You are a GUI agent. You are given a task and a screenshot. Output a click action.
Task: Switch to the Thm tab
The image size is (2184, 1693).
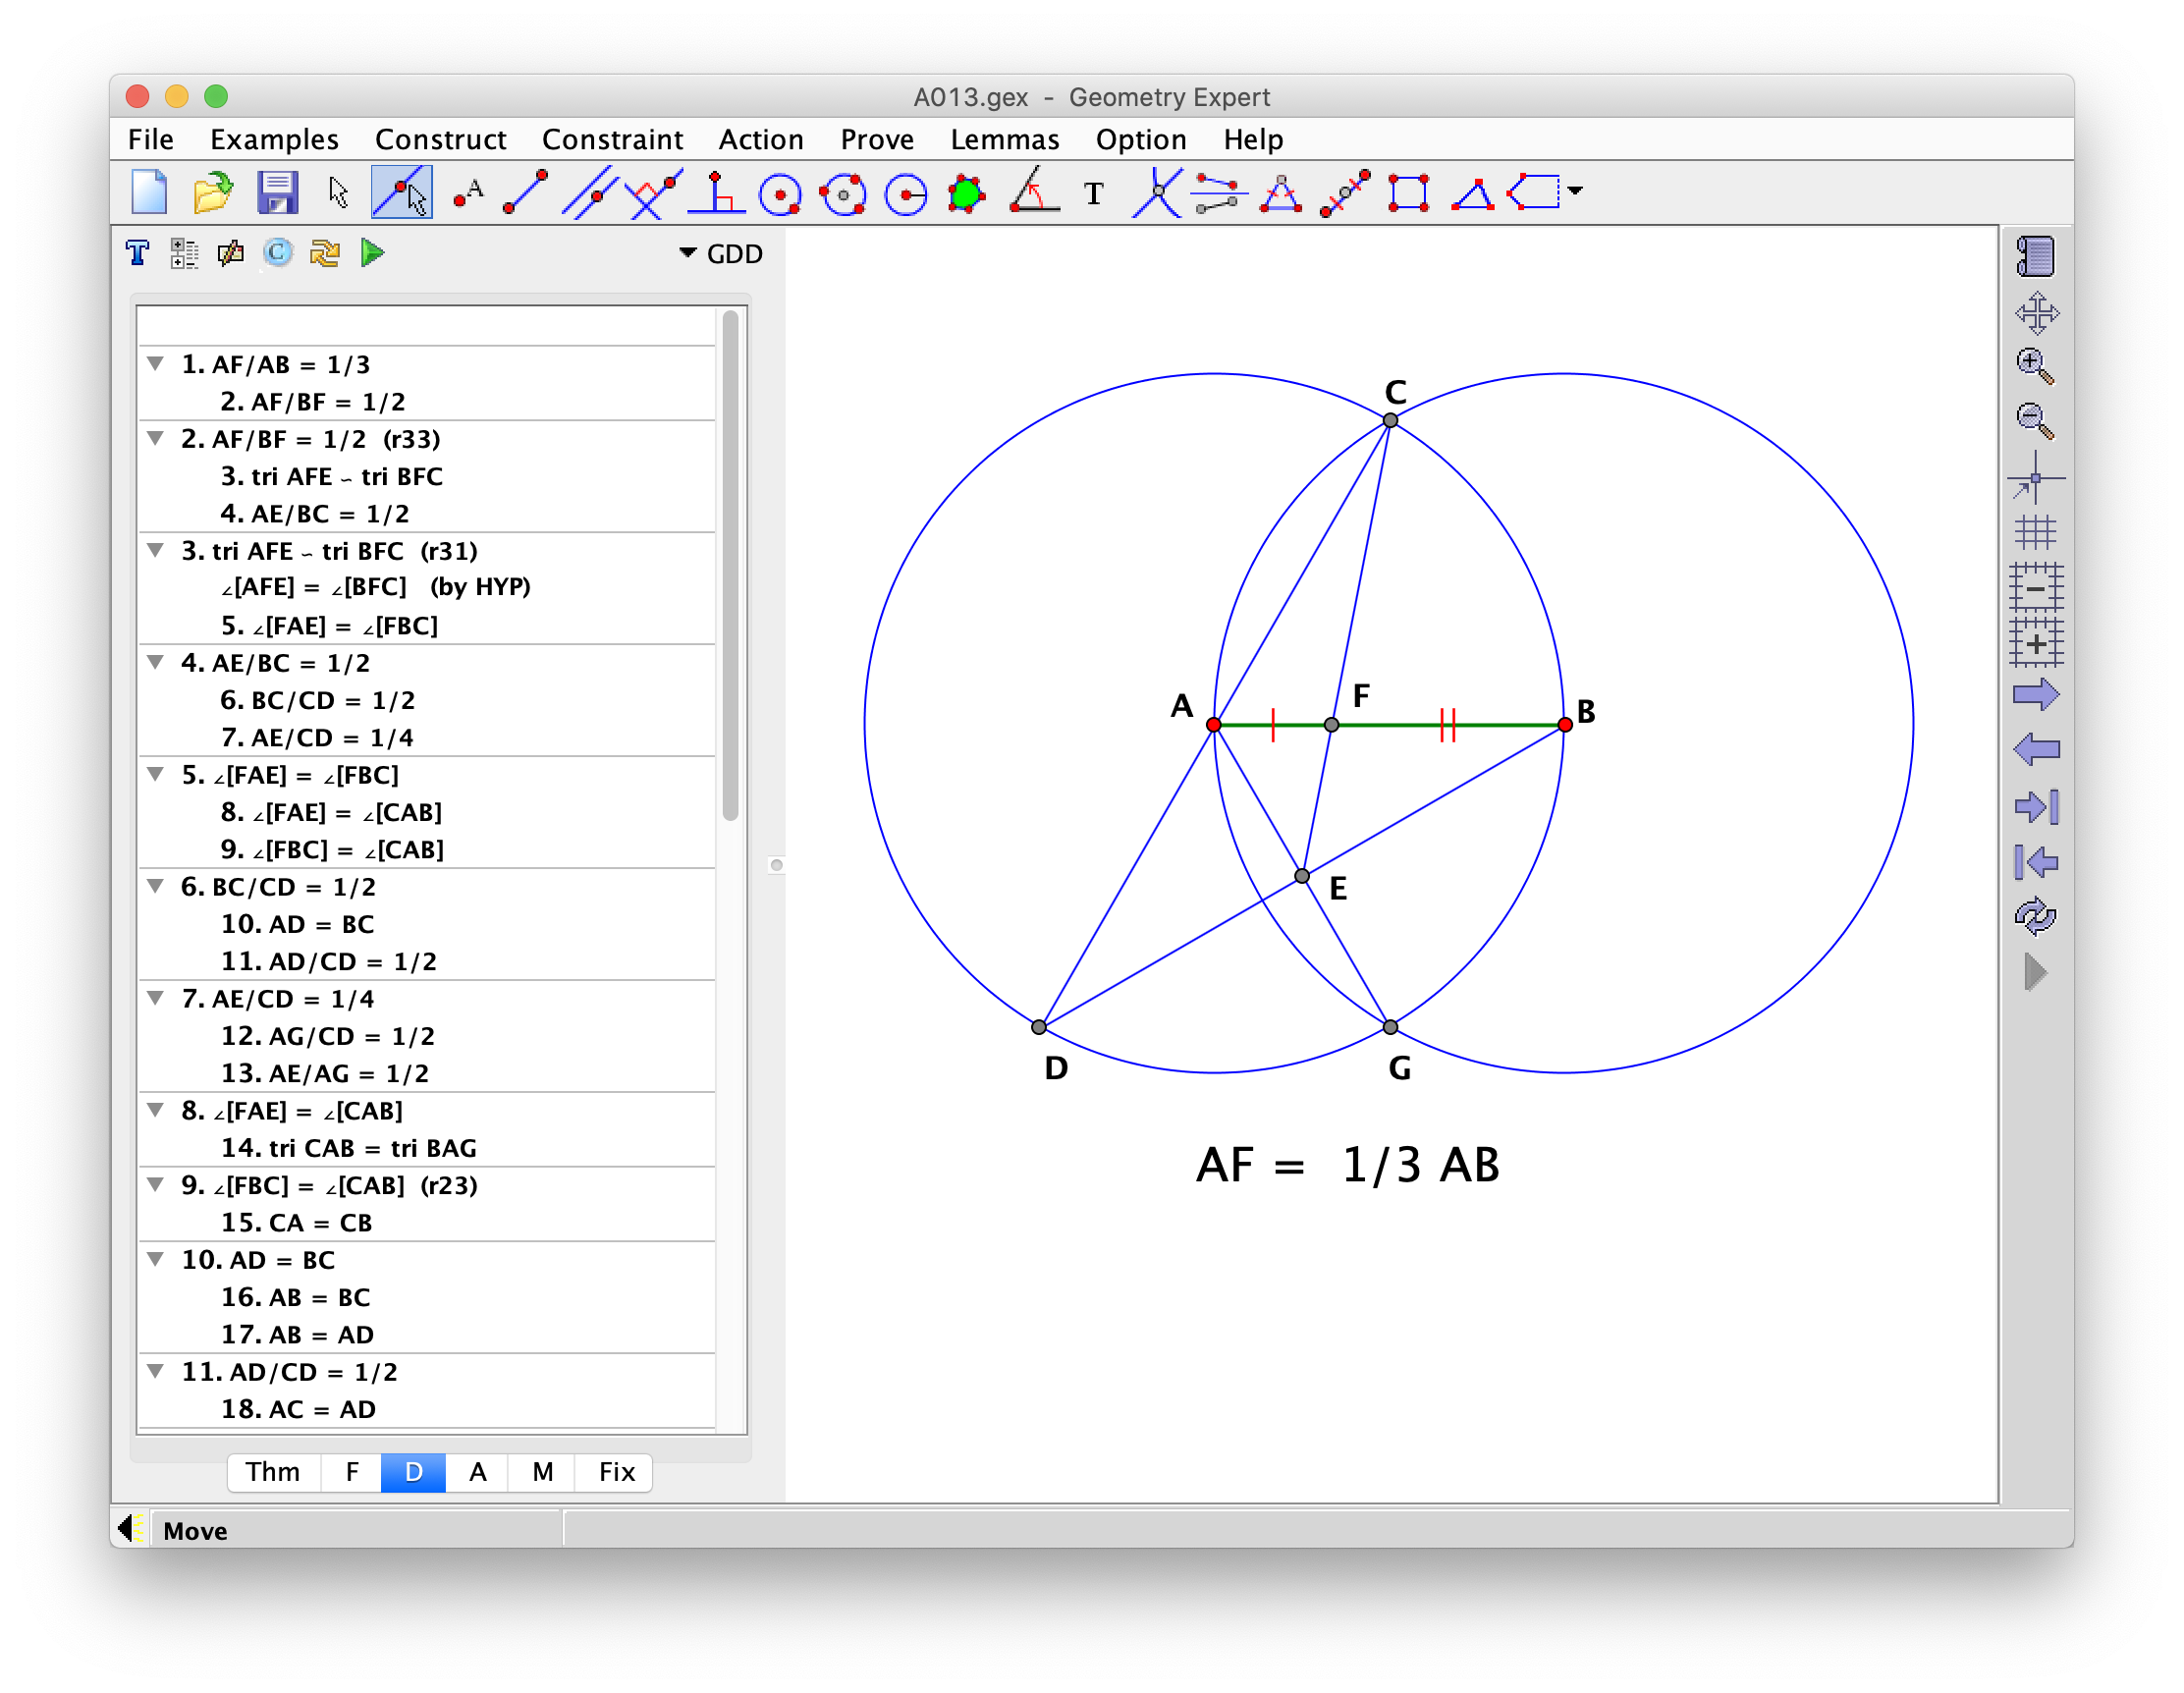[x=273, y=1472]
